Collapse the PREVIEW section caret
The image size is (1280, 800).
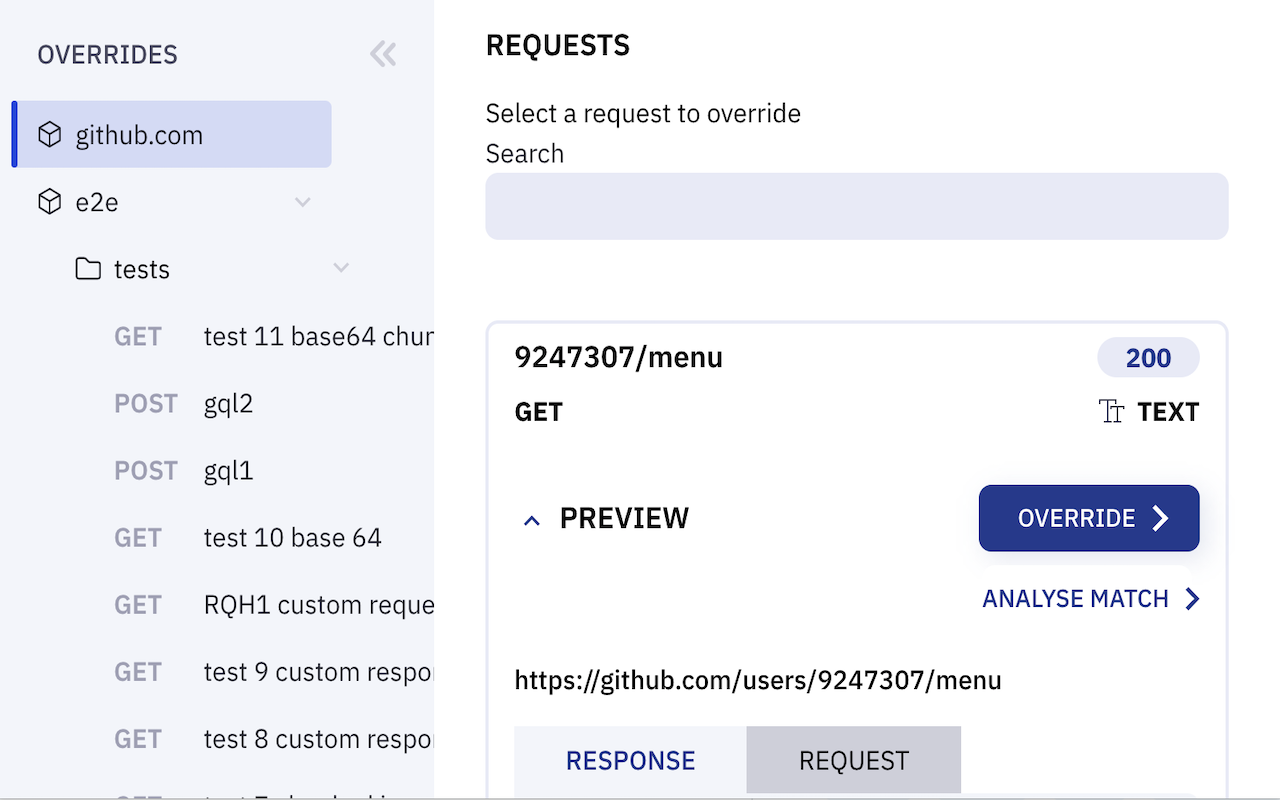532,520
